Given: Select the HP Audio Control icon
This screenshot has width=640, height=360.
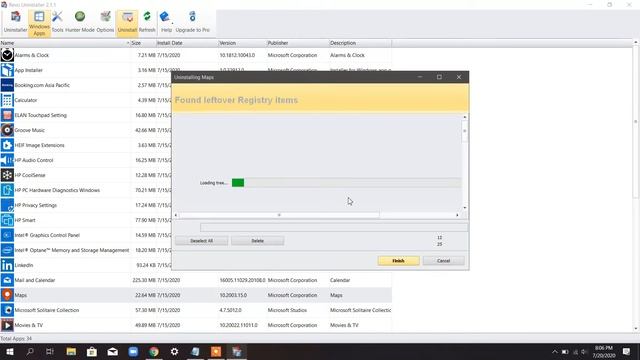Looking at the screenshot, I should click(7, 160).
